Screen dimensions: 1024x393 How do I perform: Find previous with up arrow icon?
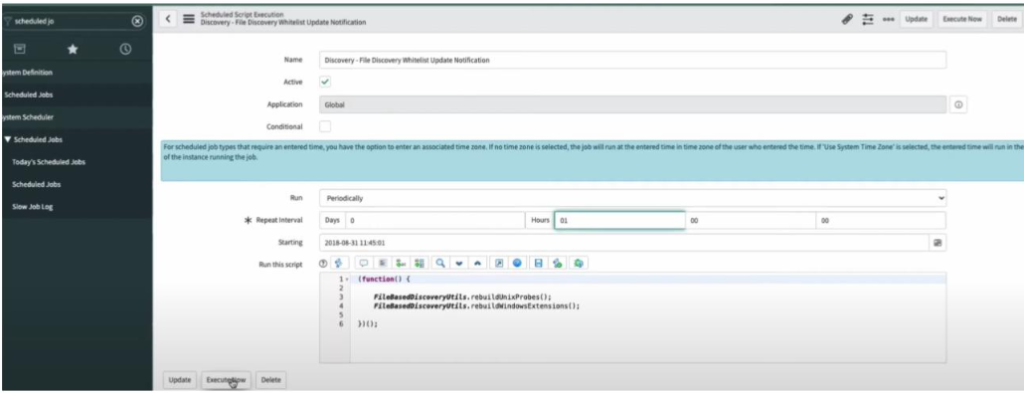[x=477, y=263]
